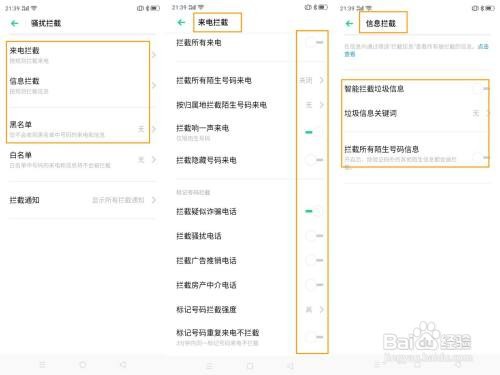Open 垃圾信息关键词 setting
The height and width of the screenshot is (375, 500).
[417, 113]
